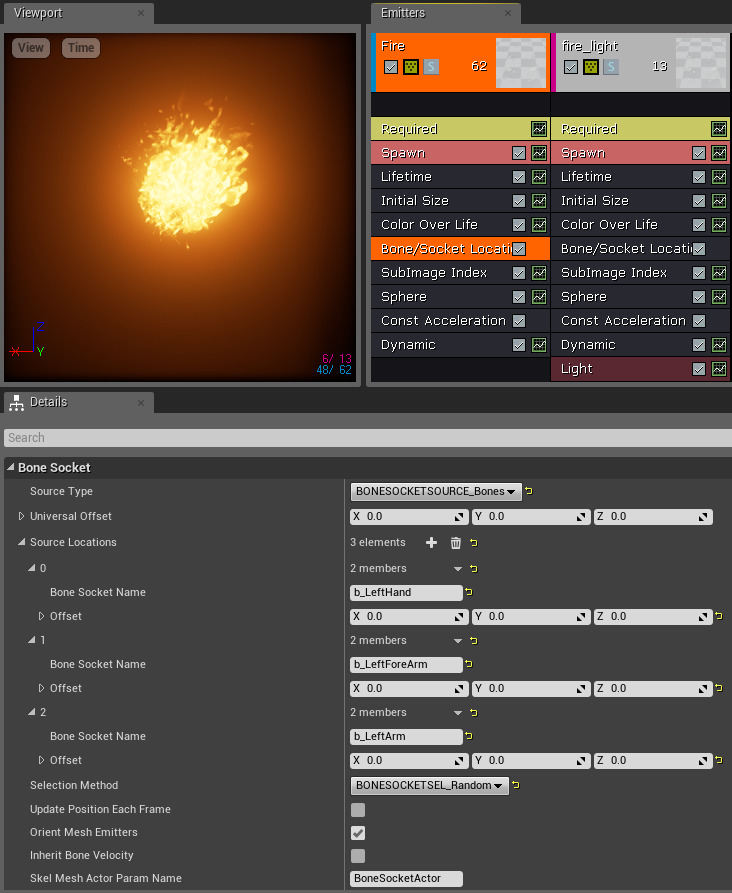
Task: Switch to the Emitters tab
Action: click(x=403, y=13)
